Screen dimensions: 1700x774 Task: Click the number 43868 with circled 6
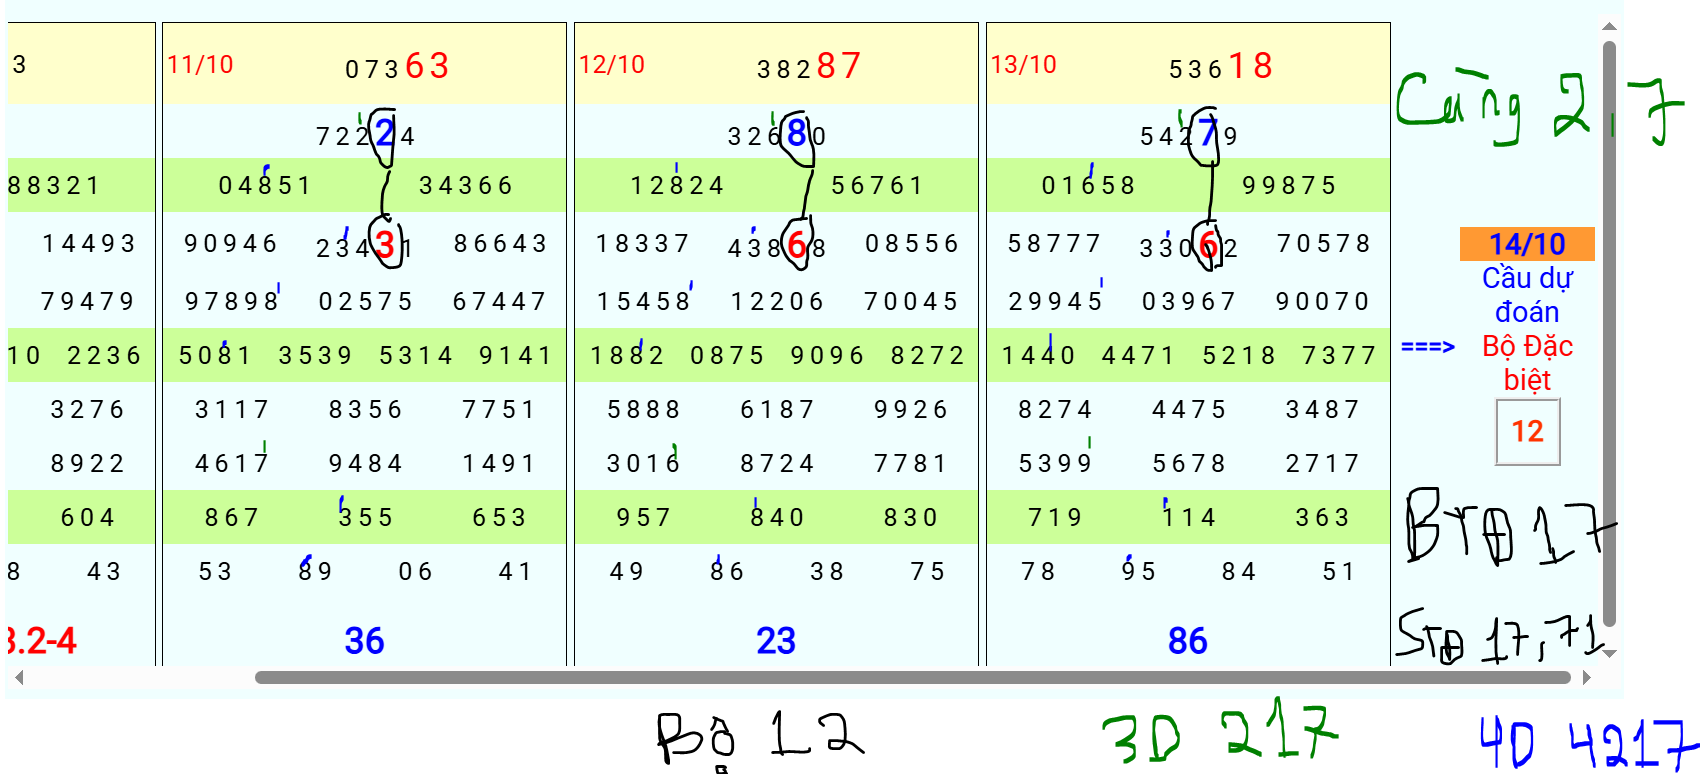pos(777,245)
